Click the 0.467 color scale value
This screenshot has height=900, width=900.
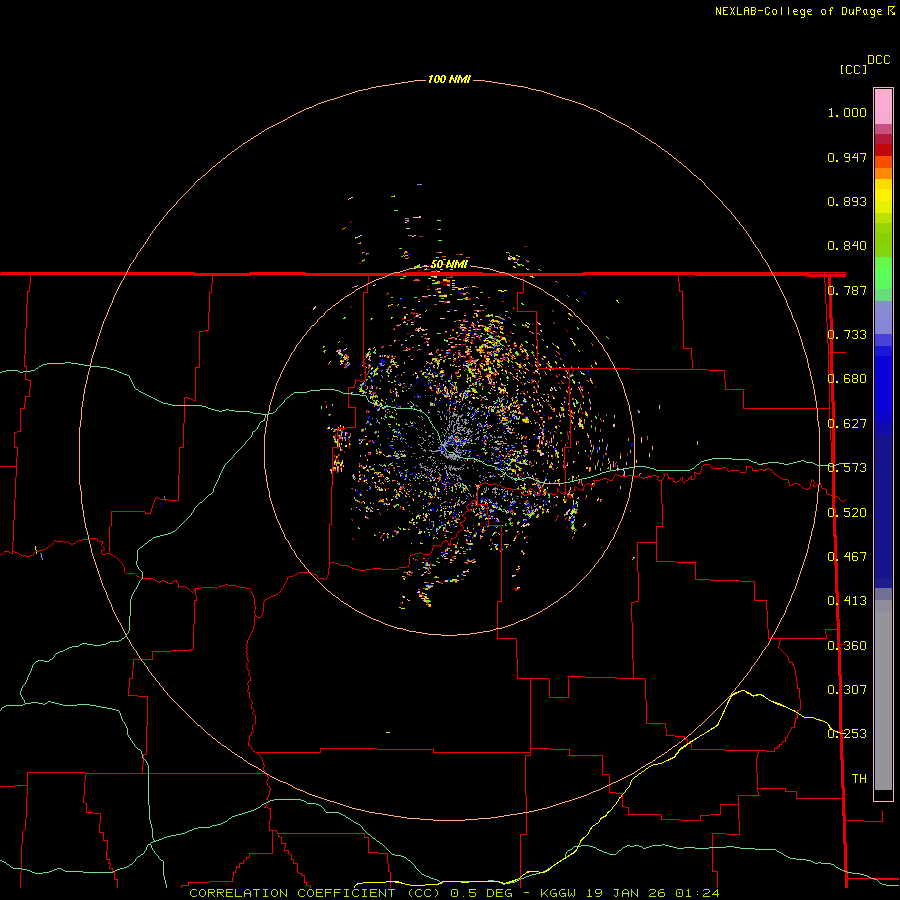point(847,557)
